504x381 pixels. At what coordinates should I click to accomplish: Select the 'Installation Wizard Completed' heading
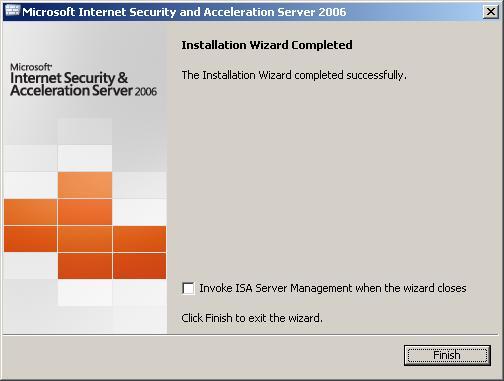[267, 45]
